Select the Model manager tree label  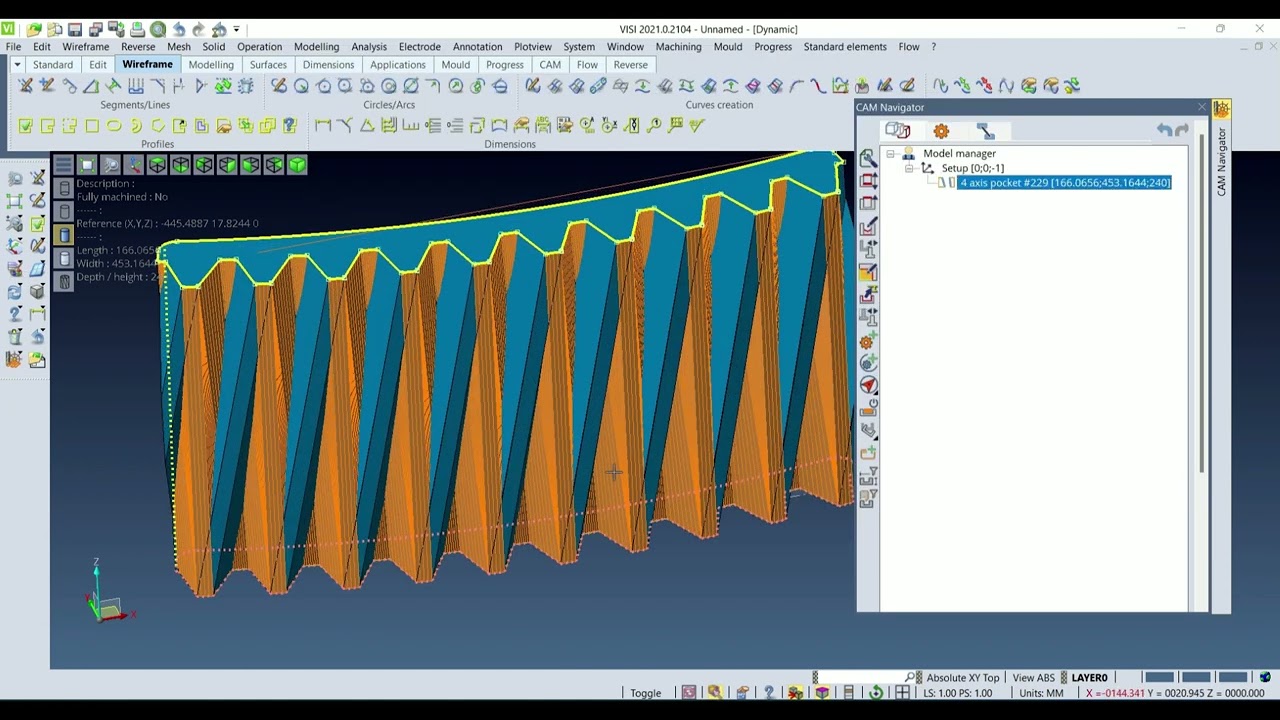pyautogui.click(x=959, y=154)
